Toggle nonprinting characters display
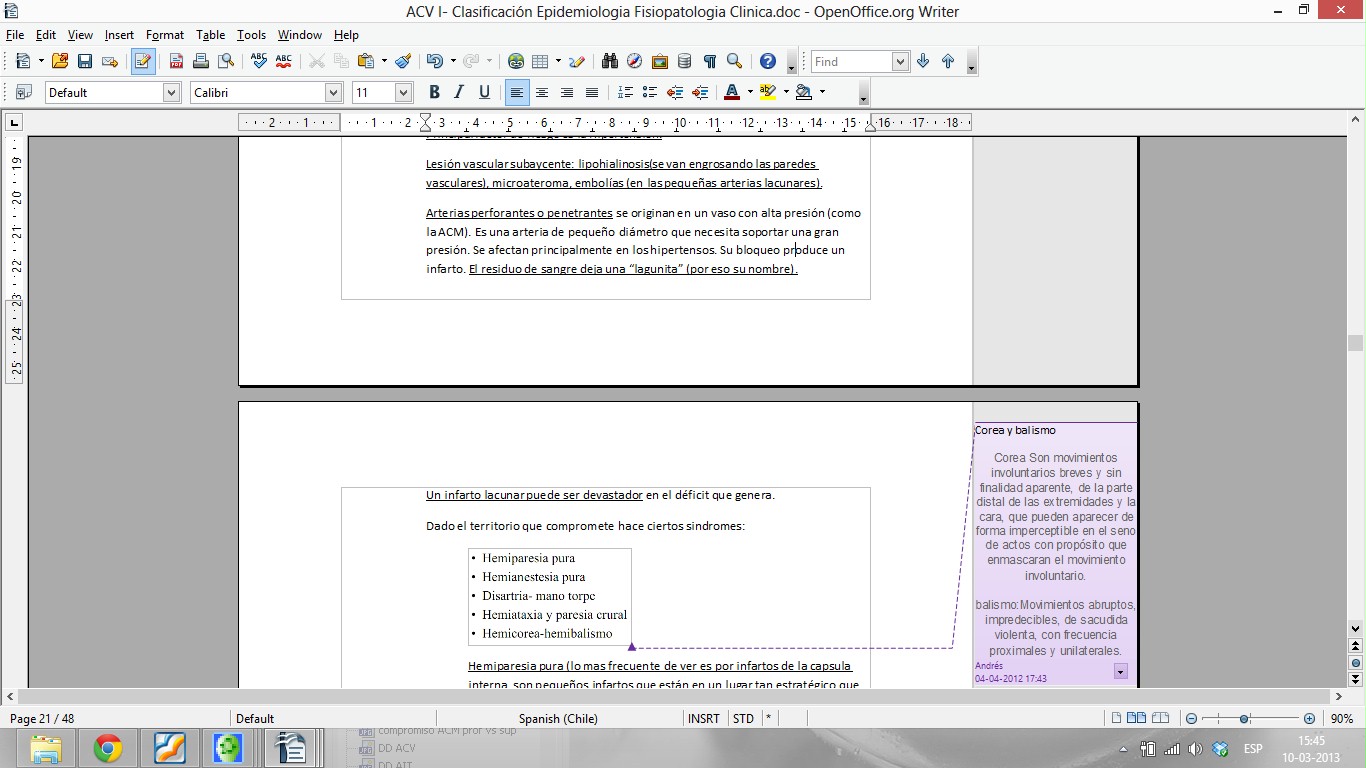This screenshot has width=1366, height=768. [709, 62]
